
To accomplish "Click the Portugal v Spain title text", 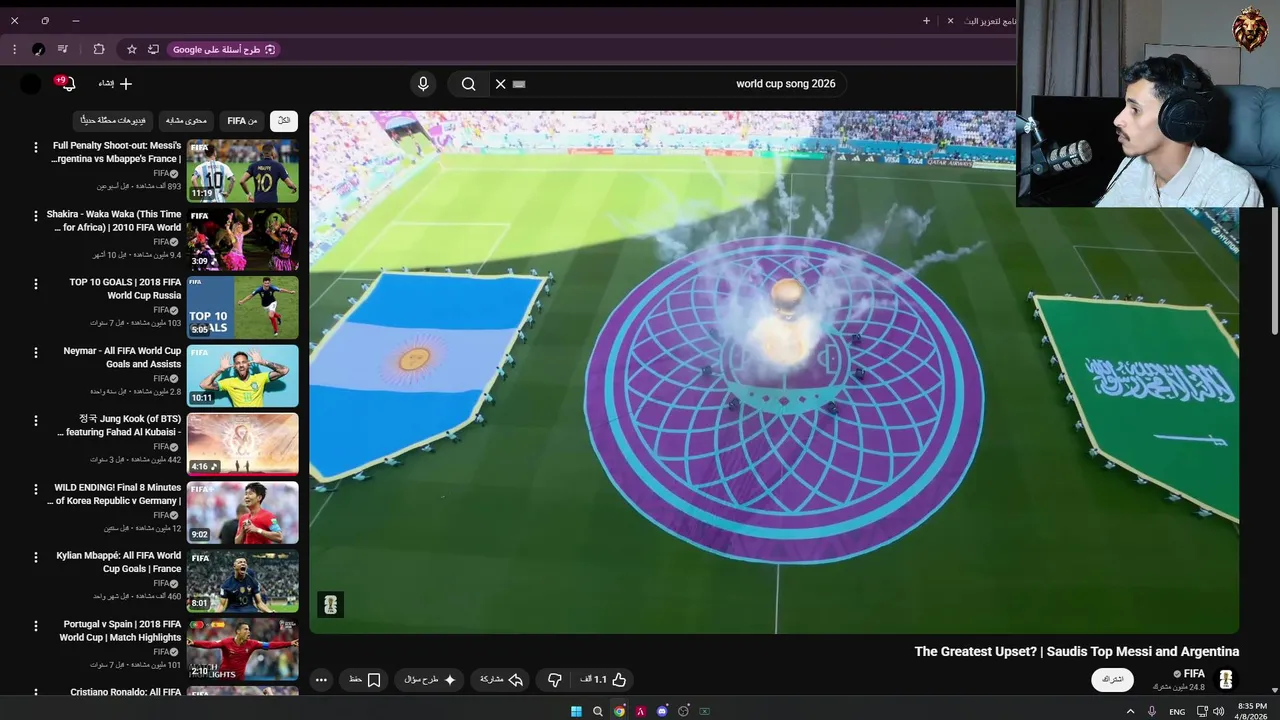I will [x=120, y=631].
